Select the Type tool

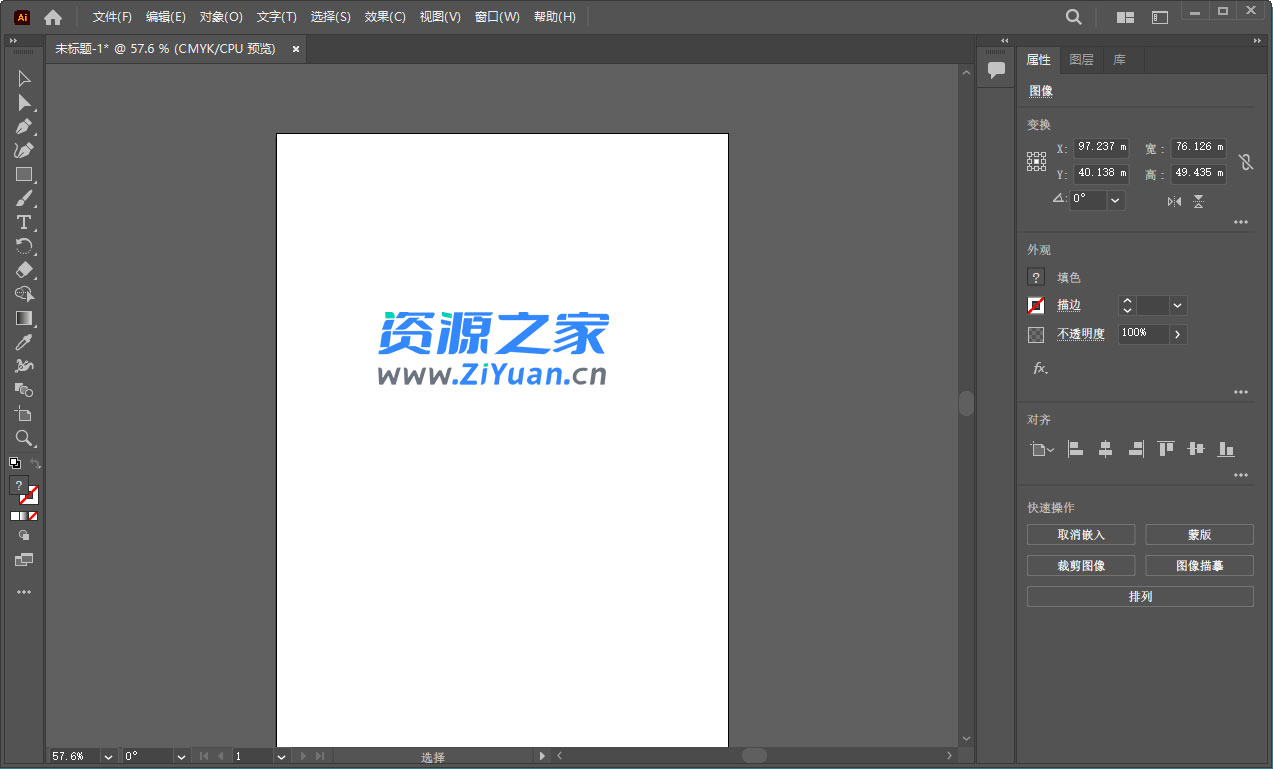point(23,222)
